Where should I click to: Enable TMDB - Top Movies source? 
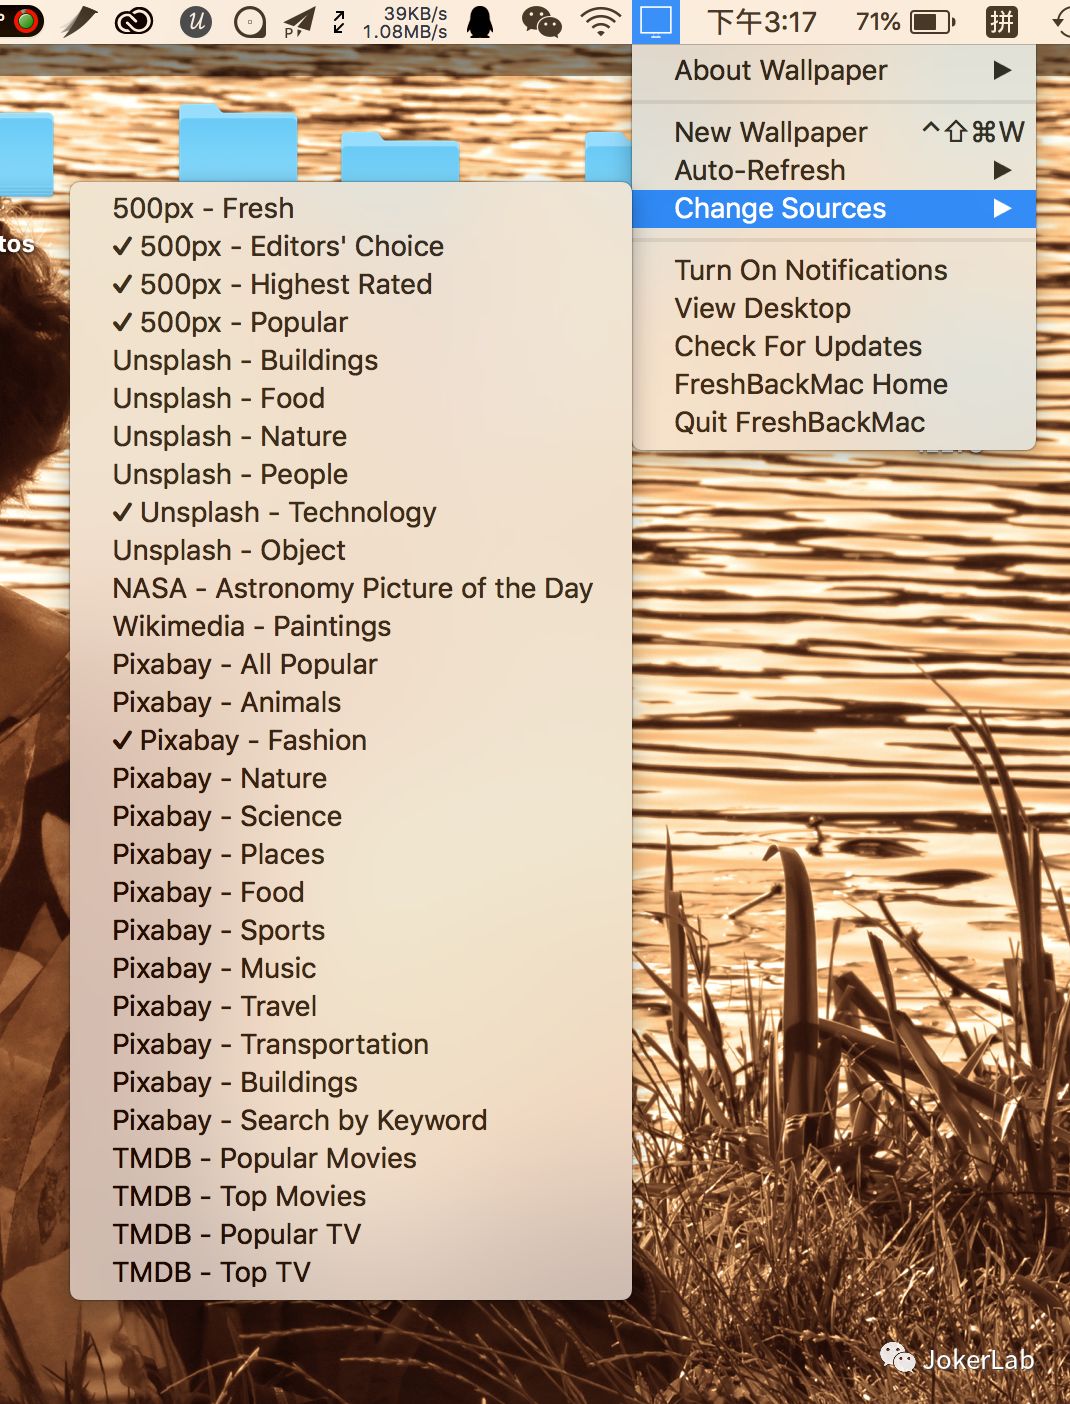pos(351,1196)
